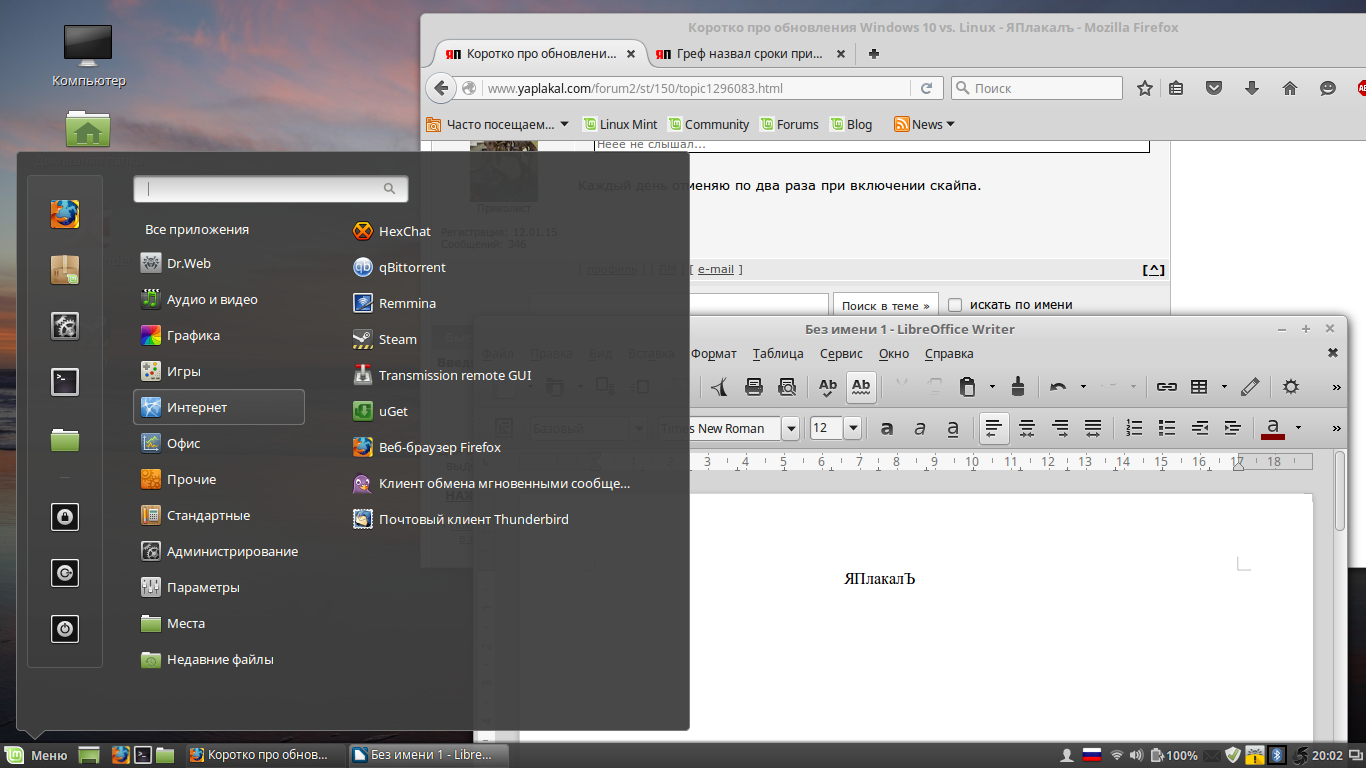Image resolution: width=1366 pixels, height=768 pixels.
Task: Toggle underline formatting in Writer
Action: click(x=953, y=428)
